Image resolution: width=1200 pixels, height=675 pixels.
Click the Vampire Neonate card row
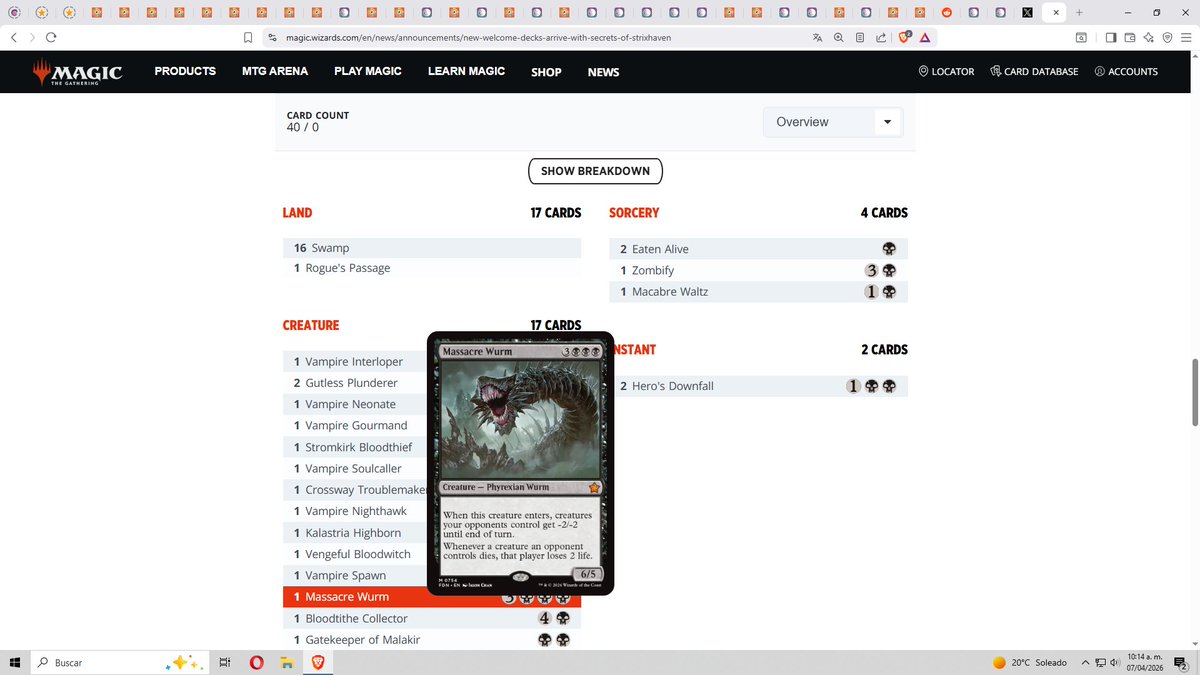click(x=355, y=404)
